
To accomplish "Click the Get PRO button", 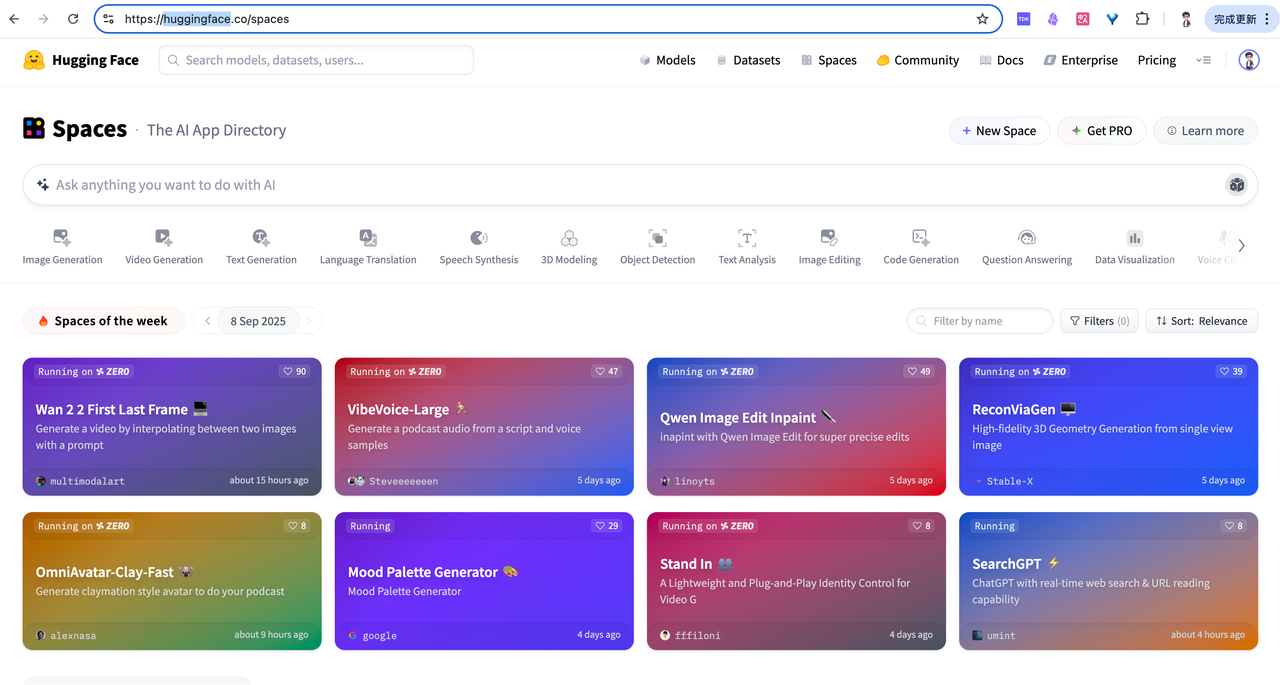I will click(1102, 131).
